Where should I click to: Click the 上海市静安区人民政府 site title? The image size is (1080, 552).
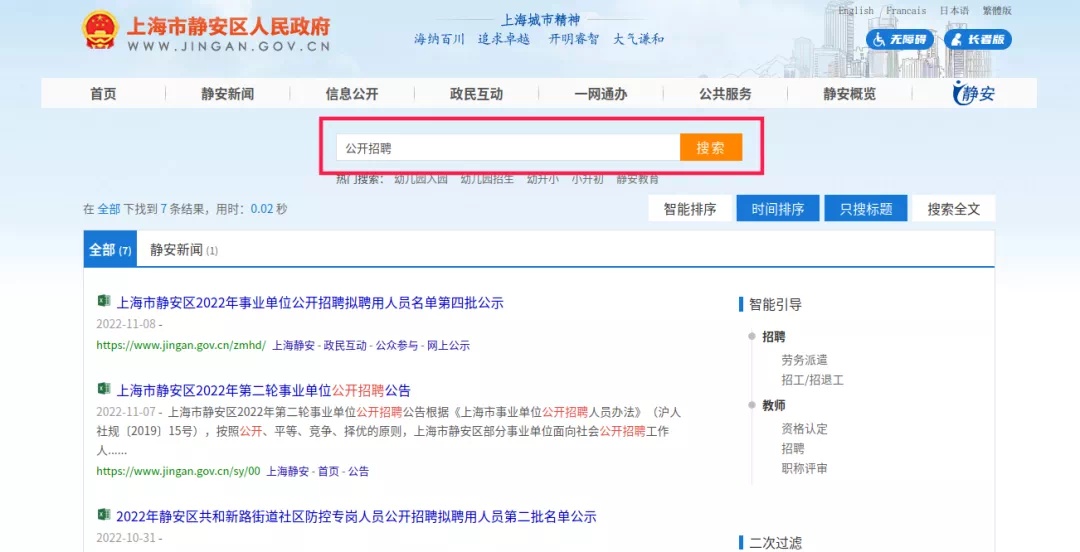(229, 26)
